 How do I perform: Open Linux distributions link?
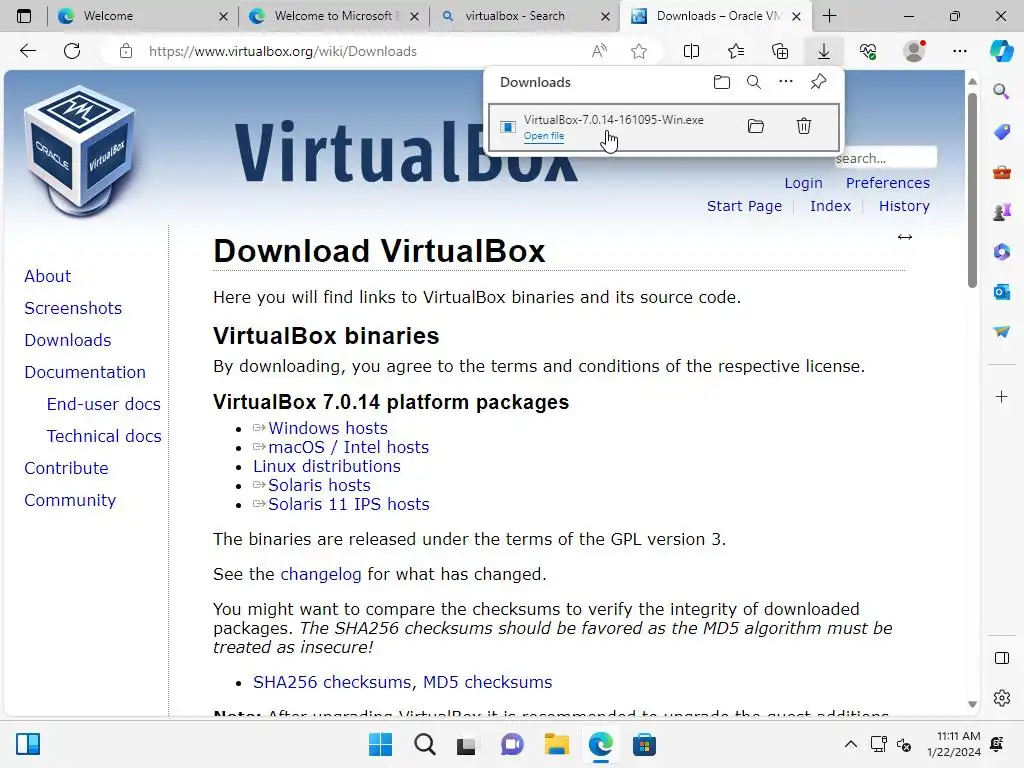(x=327, y=466)
